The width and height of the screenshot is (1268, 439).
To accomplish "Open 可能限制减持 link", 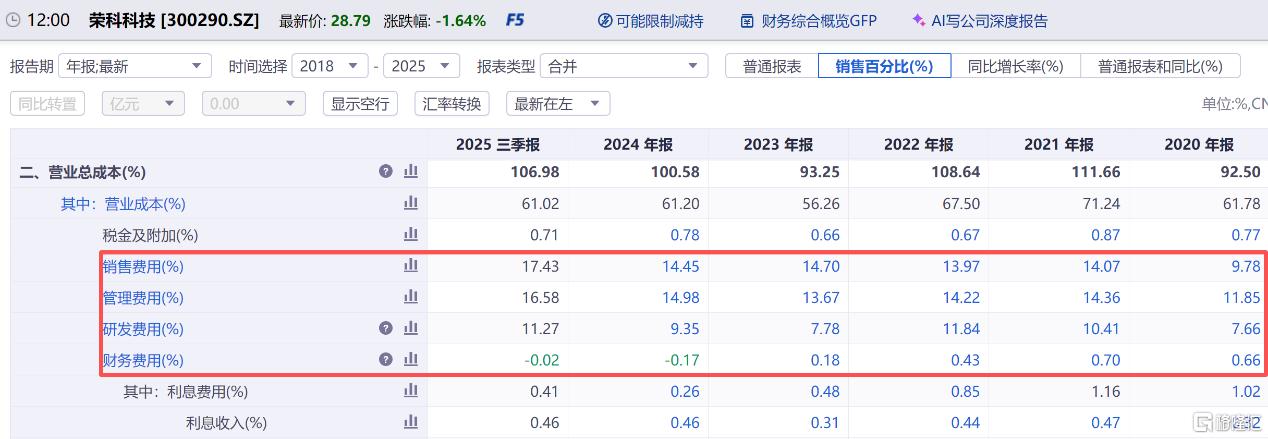I will [650, 20].
